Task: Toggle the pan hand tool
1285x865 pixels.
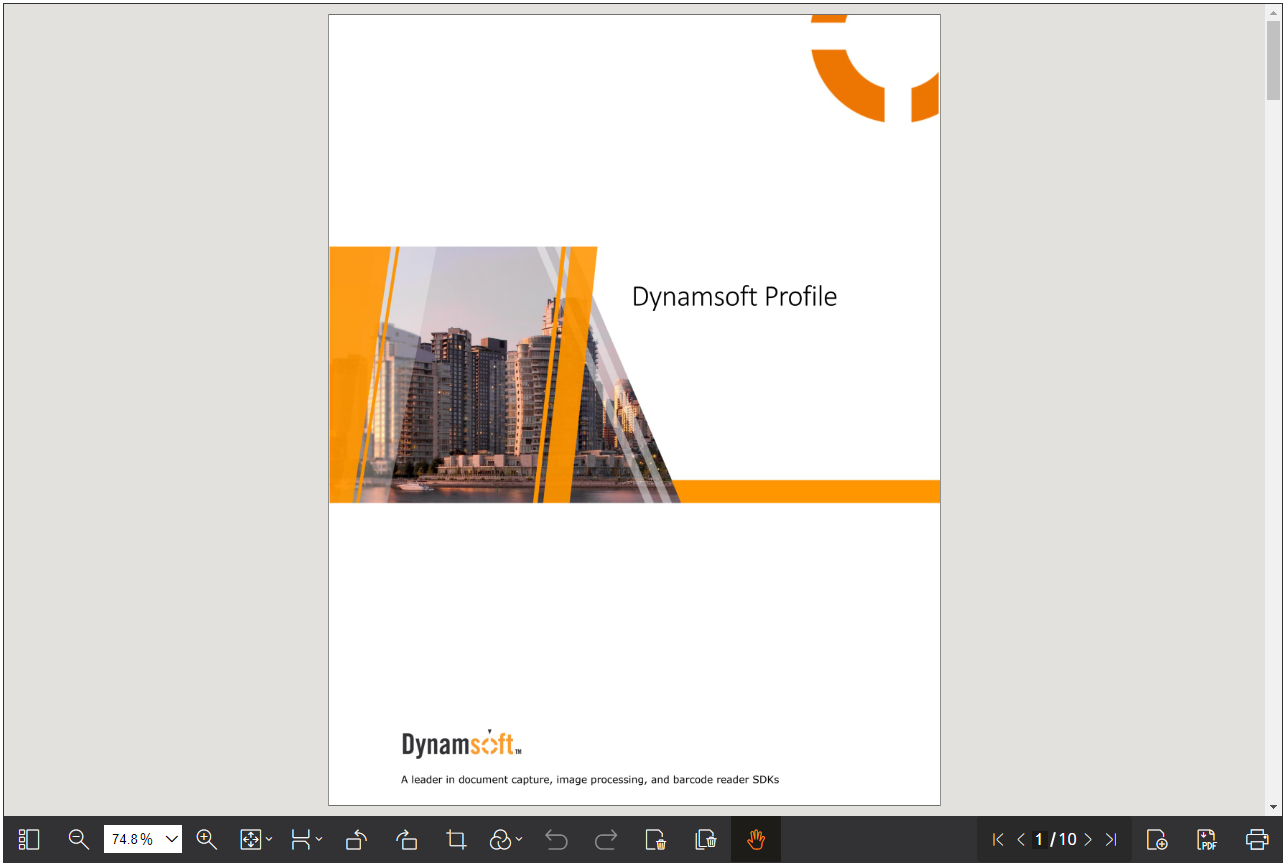Action: pos(756,840)
